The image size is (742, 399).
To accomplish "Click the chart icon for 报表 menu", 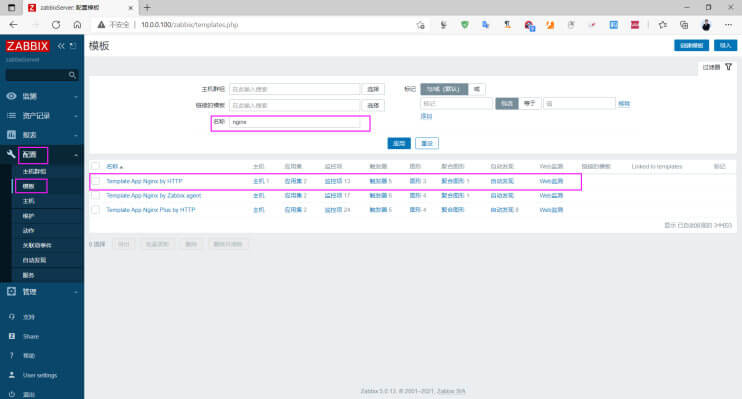I will tap(11, 135).
